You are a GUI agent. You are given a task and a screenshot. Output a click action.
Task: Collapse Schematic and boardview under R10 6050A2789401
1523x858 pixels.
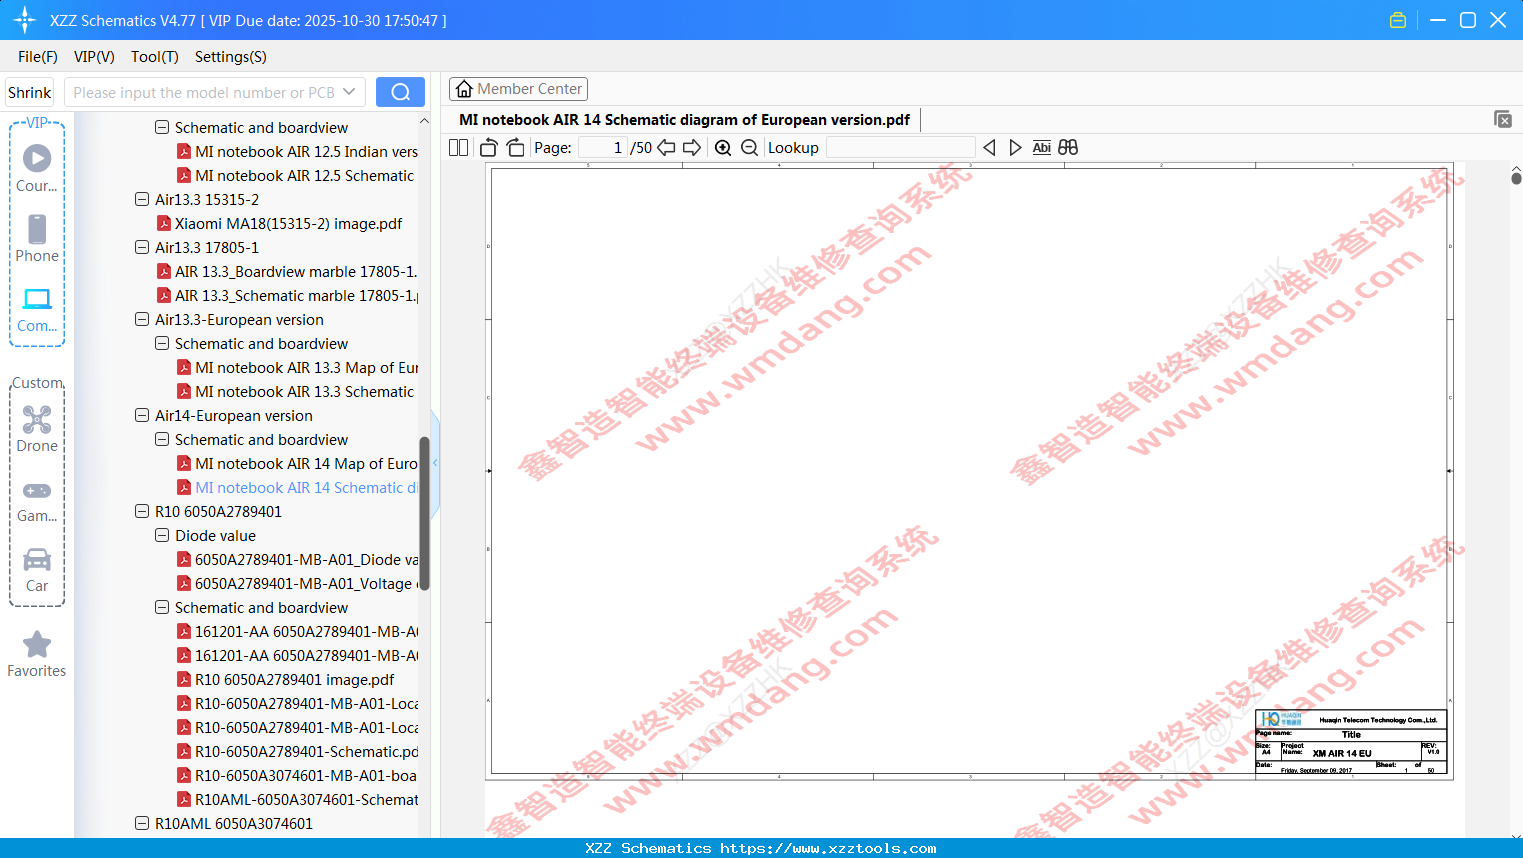(x=162, y=607)
